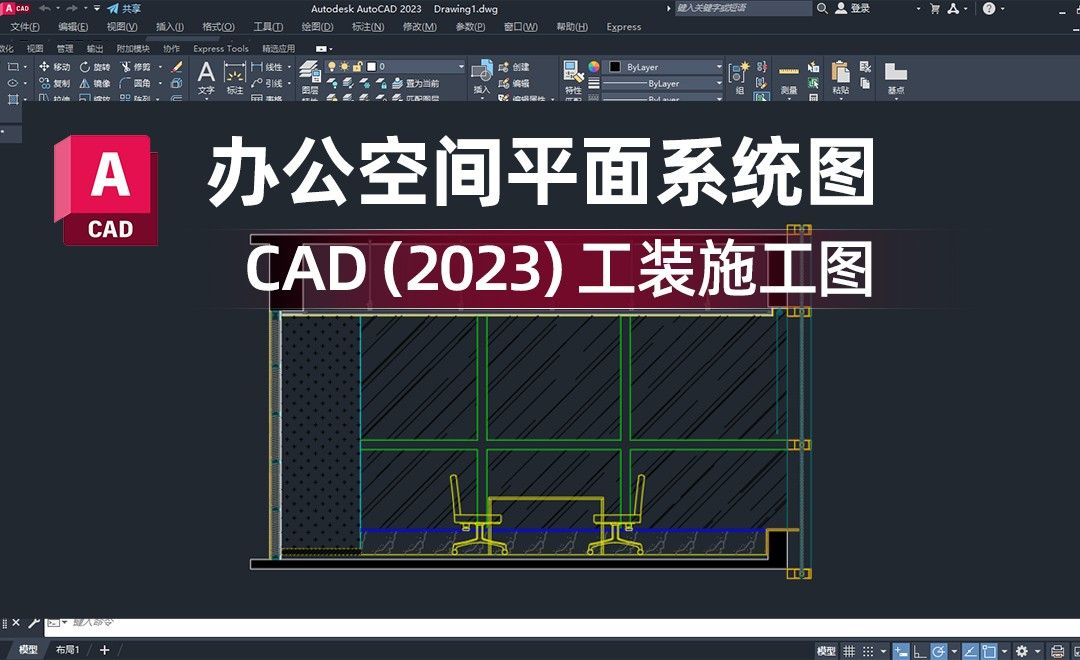The image size is (1080, 660).
Task: Click the Measure (测量) tool
Action: point(789,76)
